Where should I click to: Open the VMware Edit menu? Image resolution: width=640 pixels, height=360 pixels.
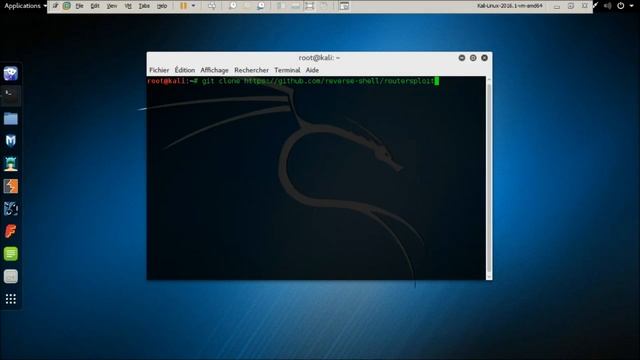point(95,6)
